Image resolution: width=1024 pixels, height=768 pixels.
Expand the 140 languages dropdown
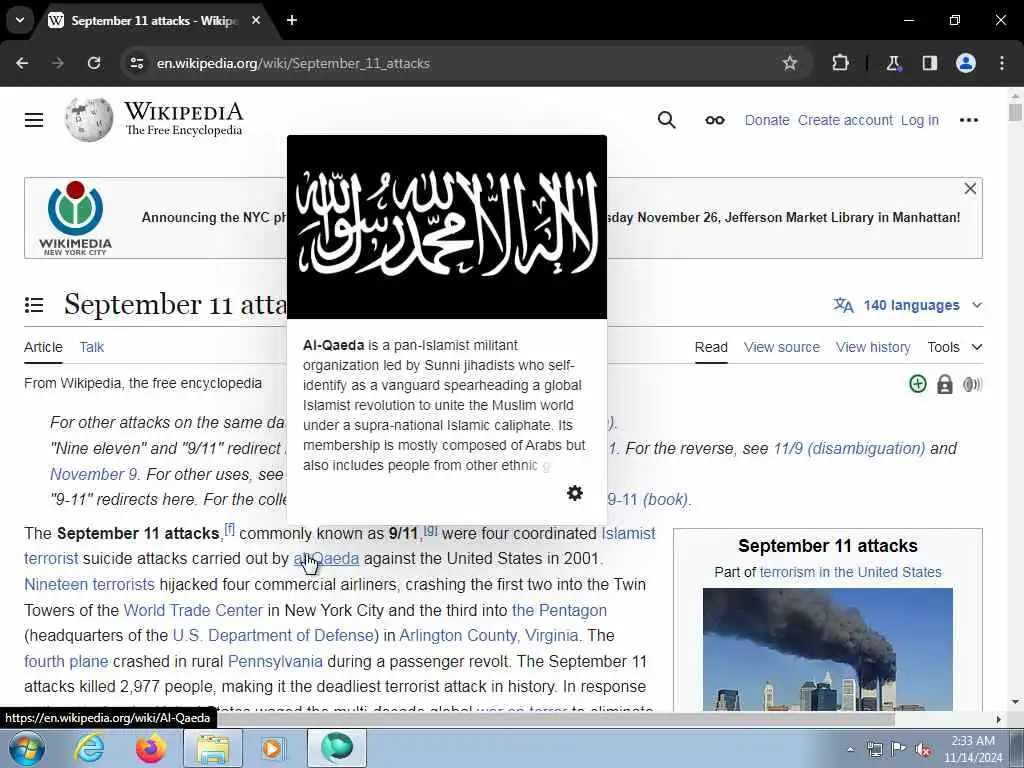908,305
